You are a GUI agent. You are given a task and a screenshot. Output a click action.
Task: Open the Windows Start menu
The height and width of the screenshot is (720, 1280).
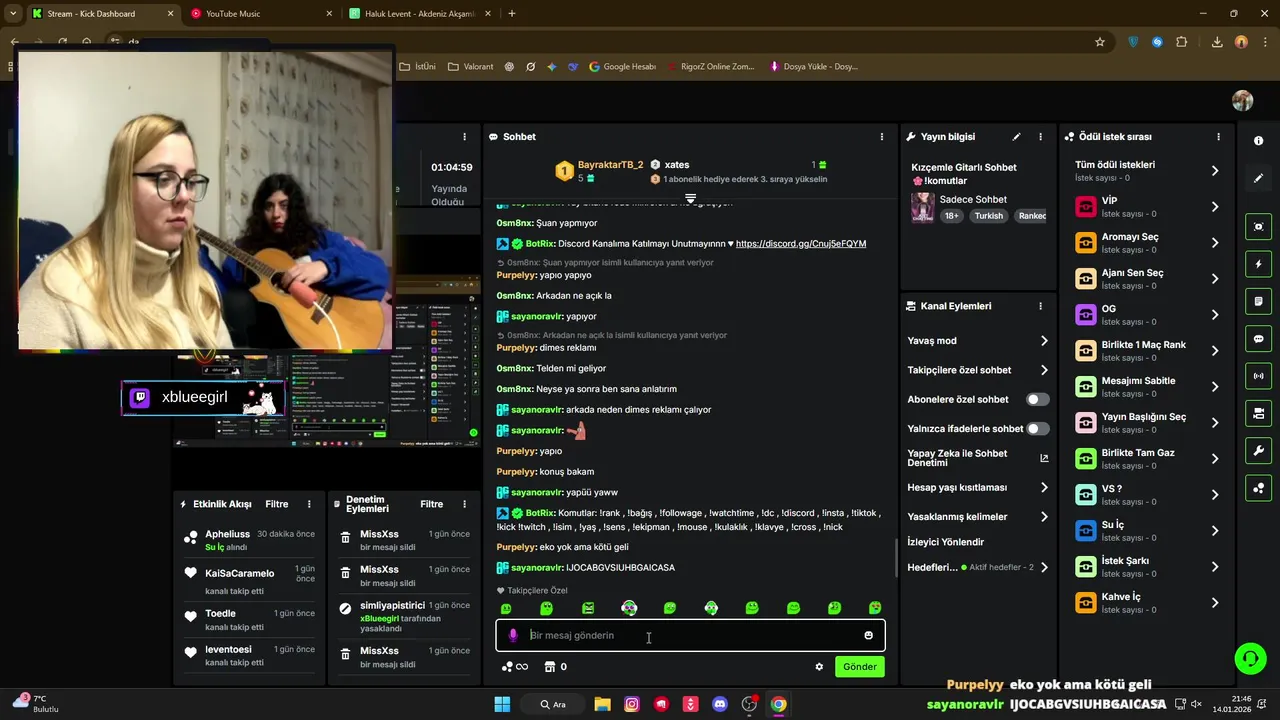[502, 704]
